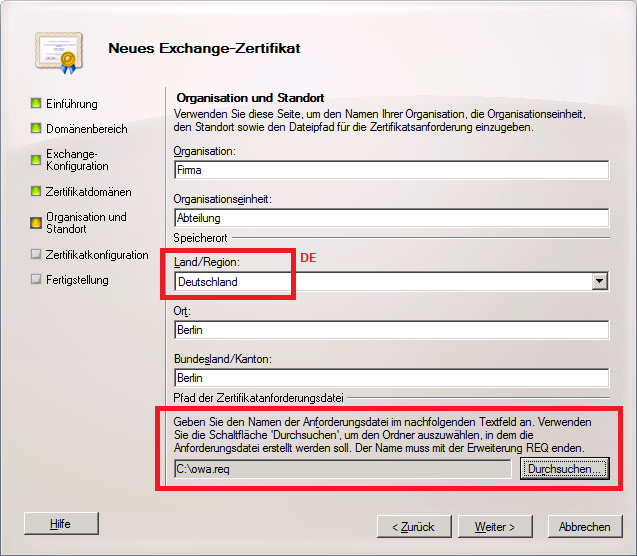This screenshot has width=637, height=556.
Task: Focus the Organisationseinheit text field
Action: click(x=390, y=218)
